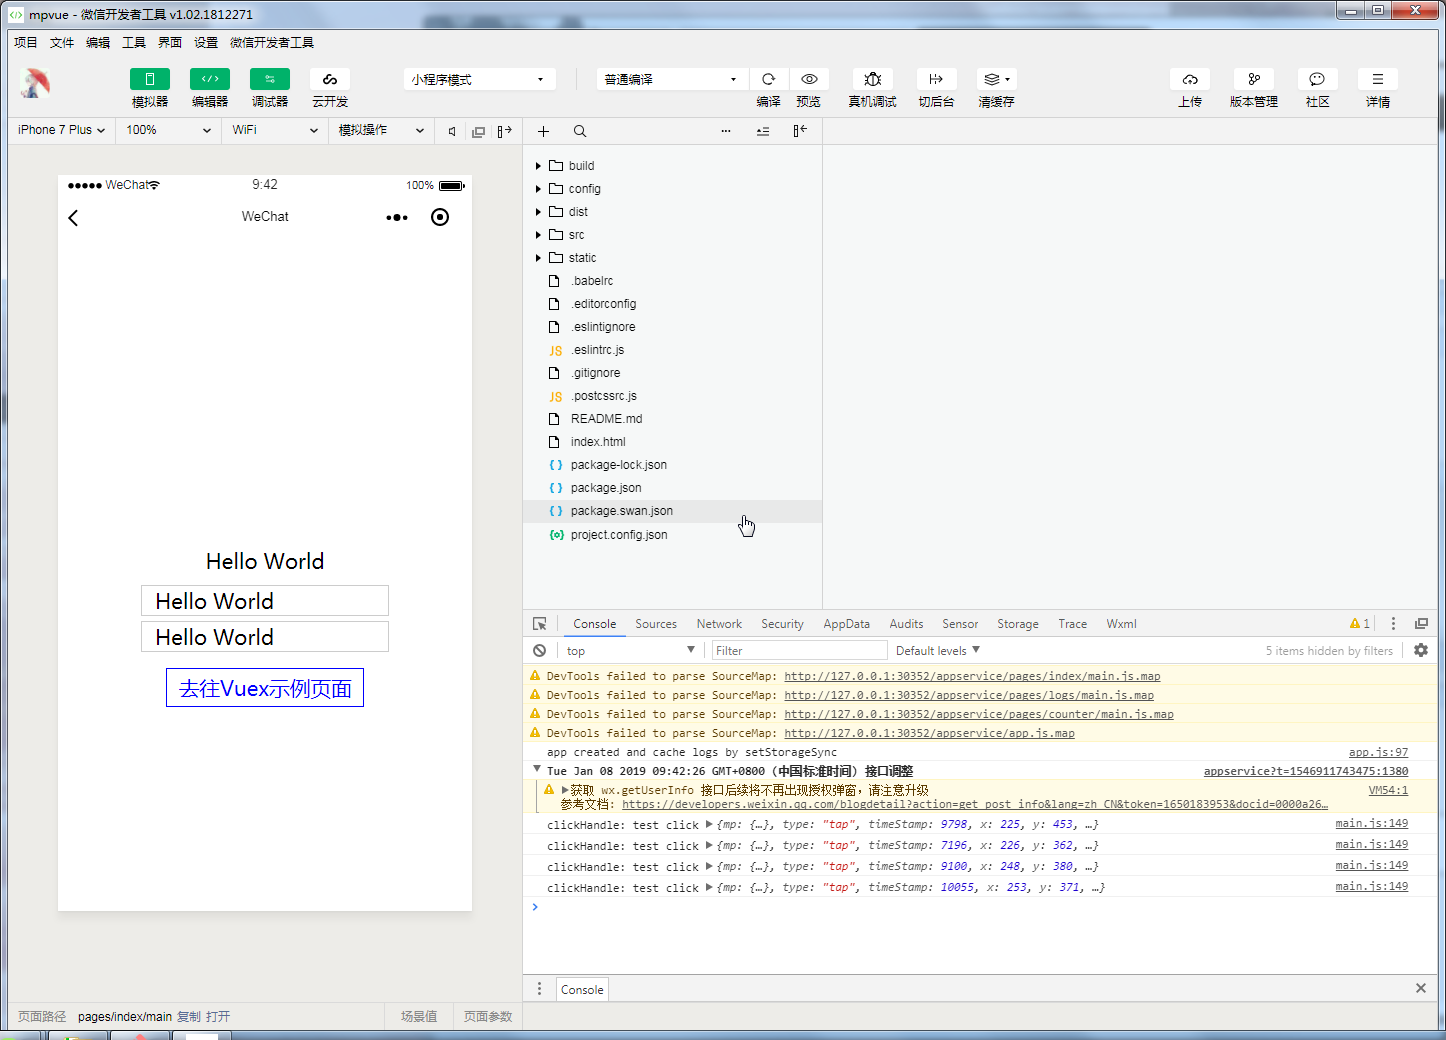Open the 普通编译 compile mode dropdown
This screenshot has width=1446, height=1040.
pos(672,79)
